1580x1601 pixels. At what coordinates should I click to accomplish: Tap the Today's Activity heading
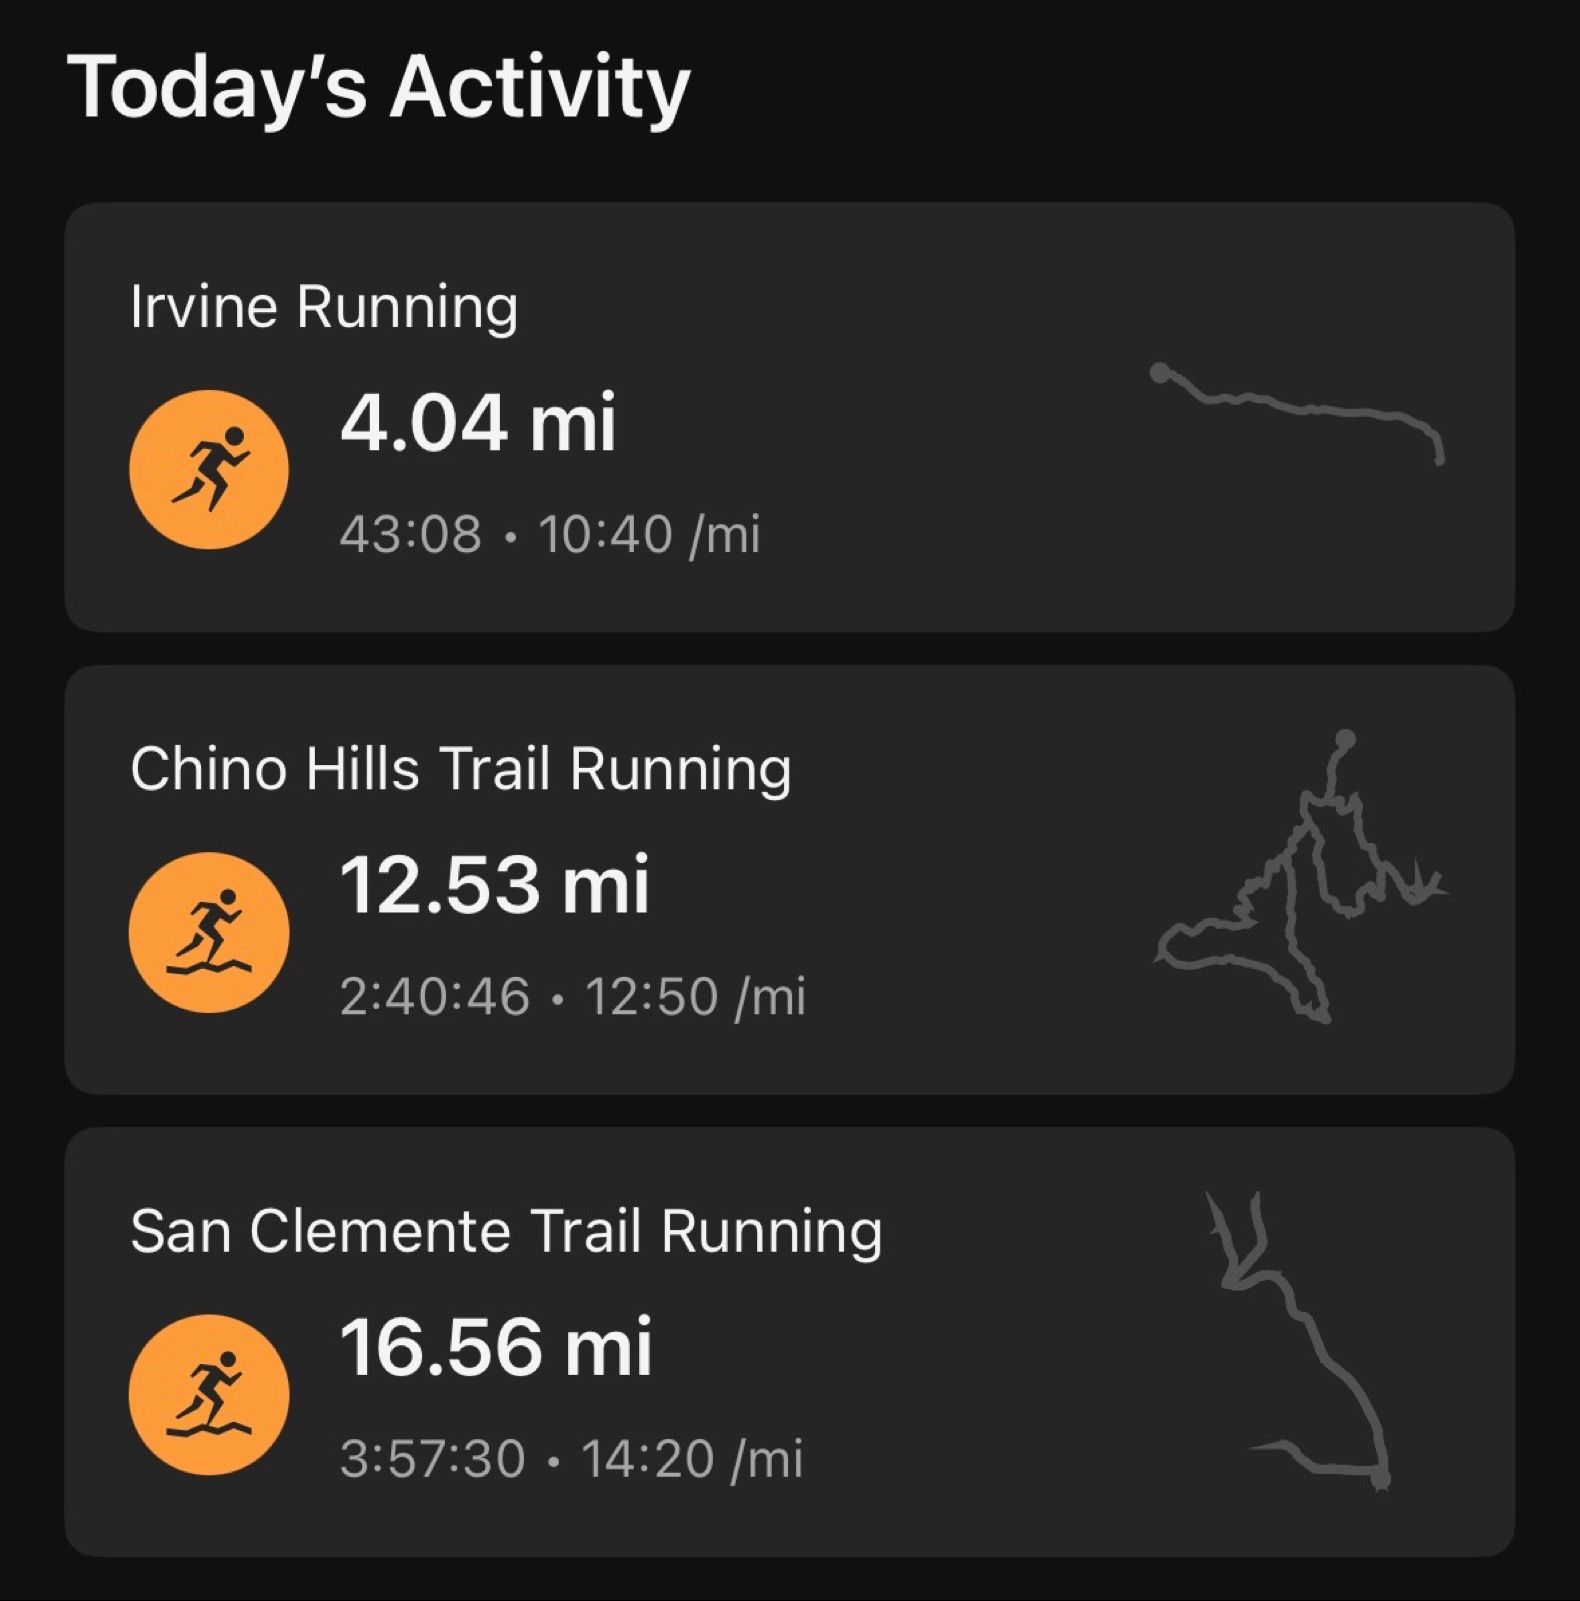(378, 88)
